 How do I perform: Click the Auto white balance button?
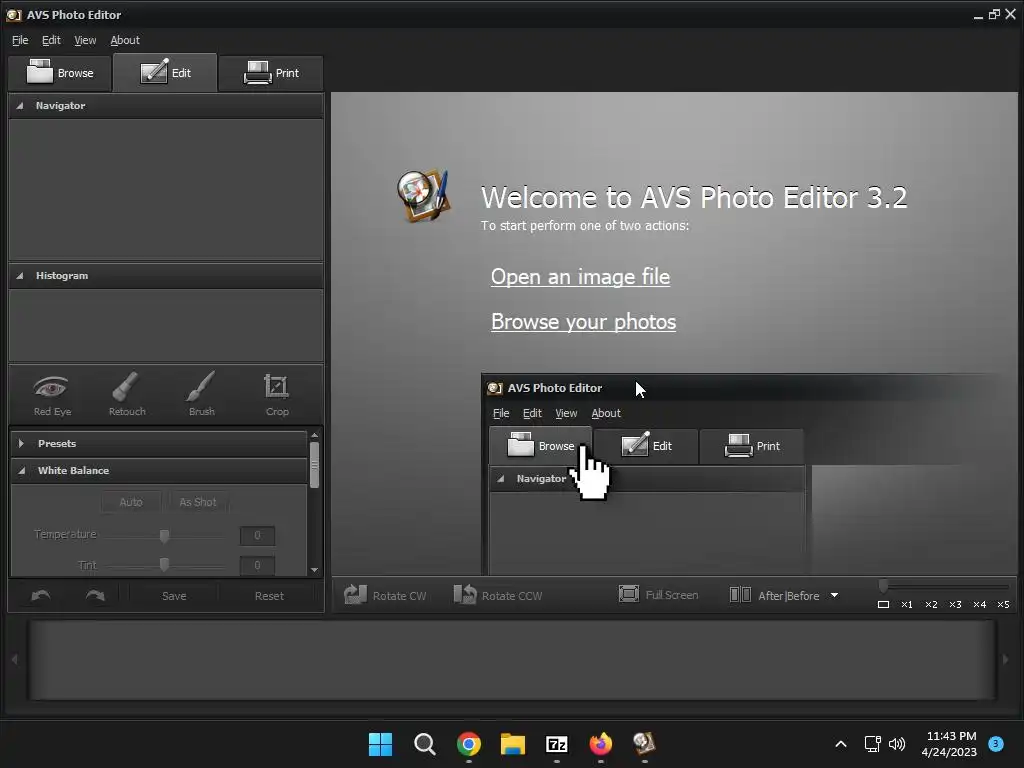[x=131, y=502]
